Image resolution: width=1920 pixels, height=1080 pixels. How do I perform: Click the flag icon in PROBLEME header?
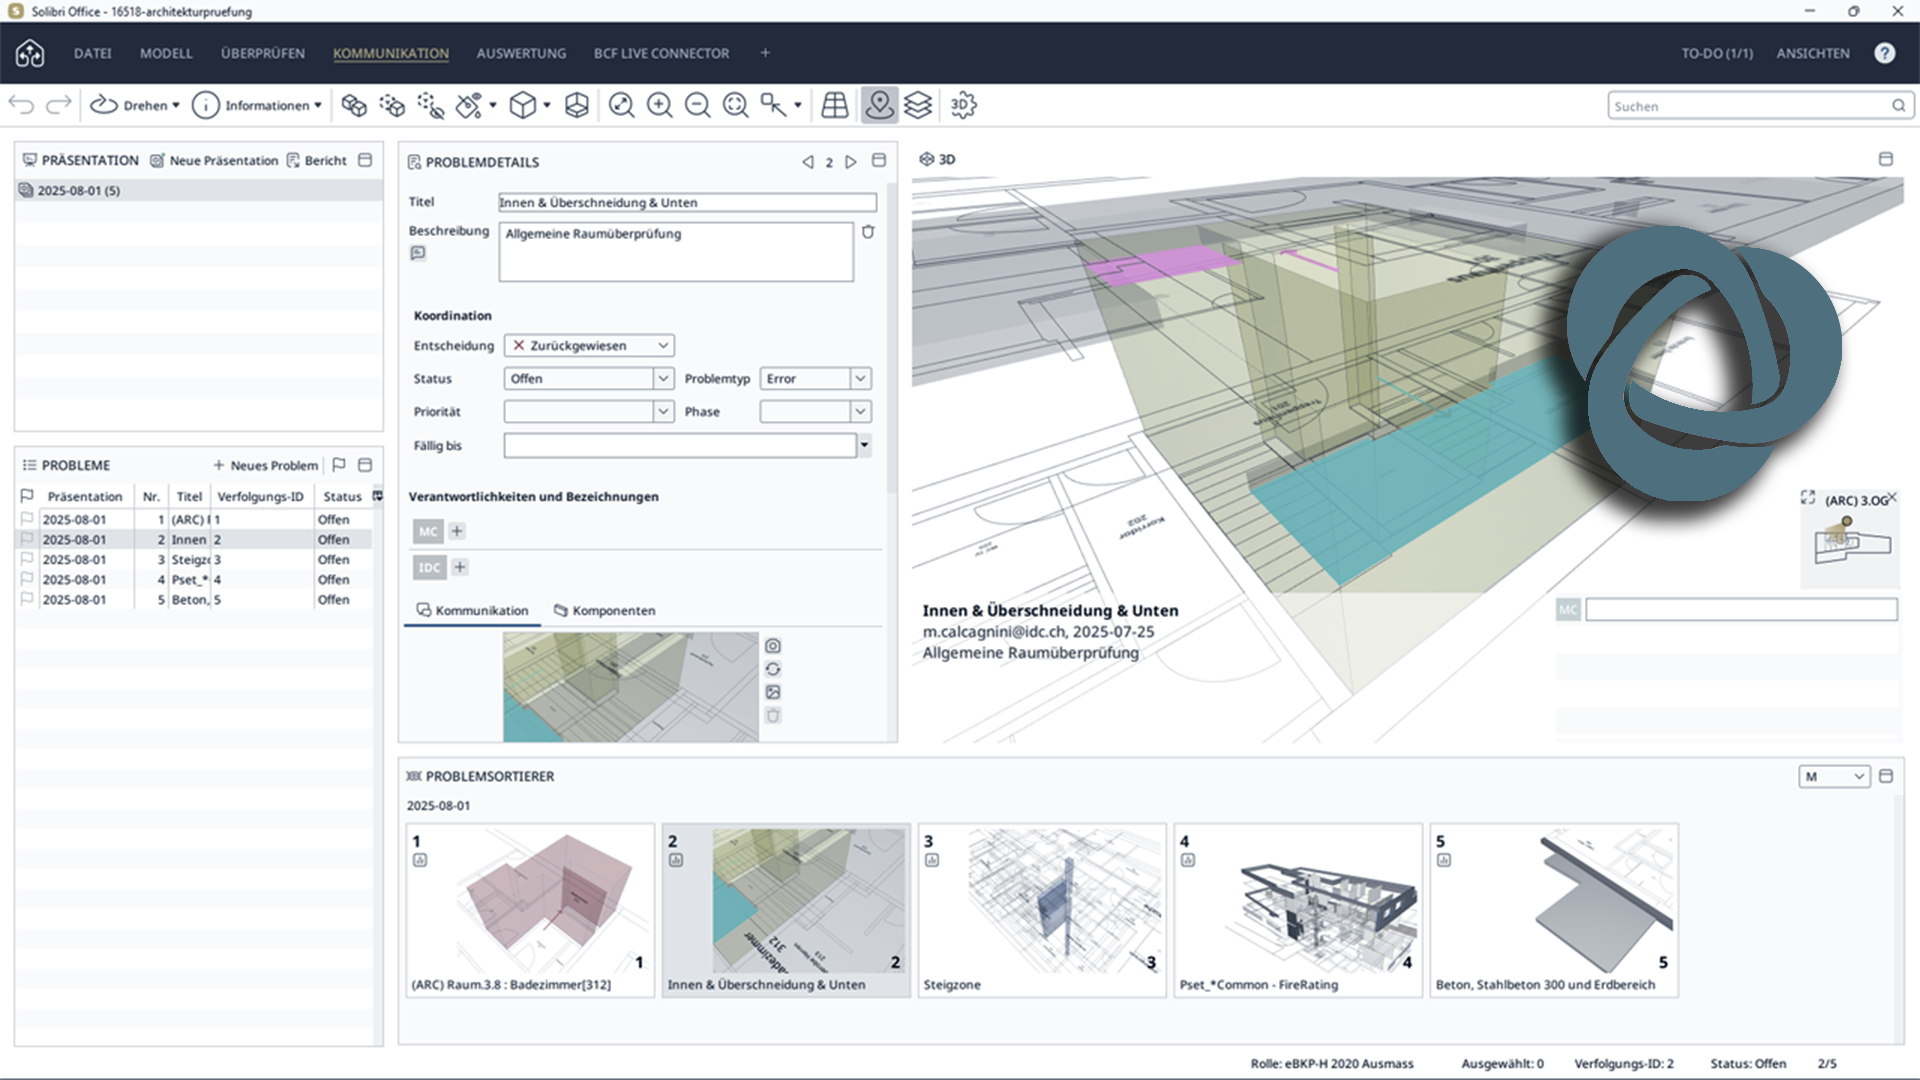[x=339, y=465]
